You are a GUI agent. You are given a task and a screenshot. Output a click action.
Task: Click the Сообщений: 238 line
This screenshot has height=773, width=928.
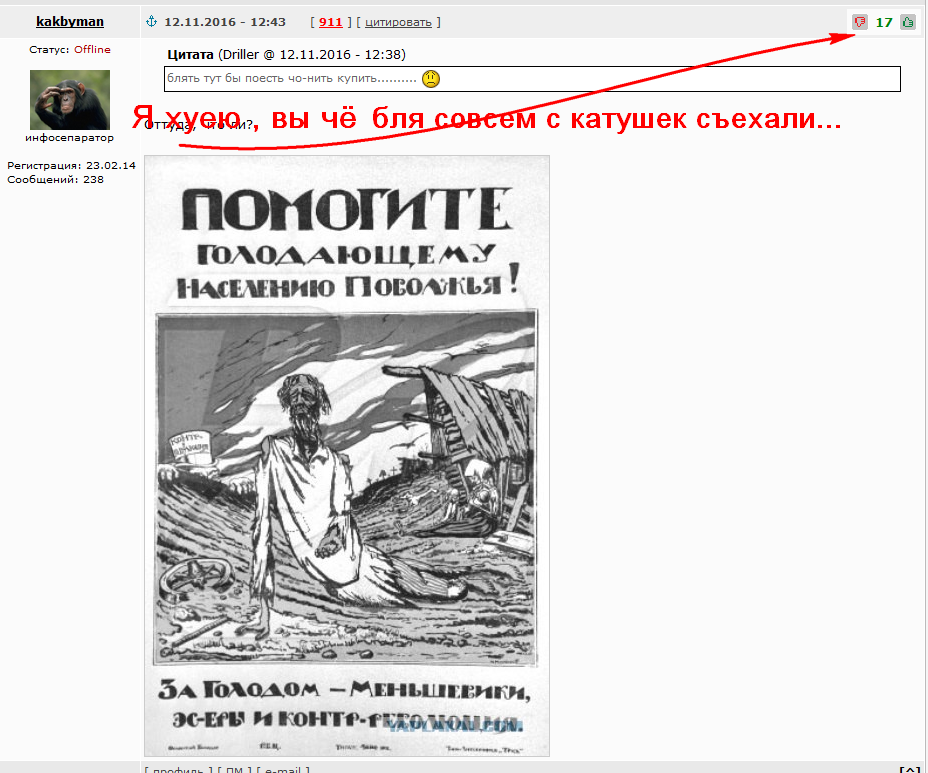point(55,180)
